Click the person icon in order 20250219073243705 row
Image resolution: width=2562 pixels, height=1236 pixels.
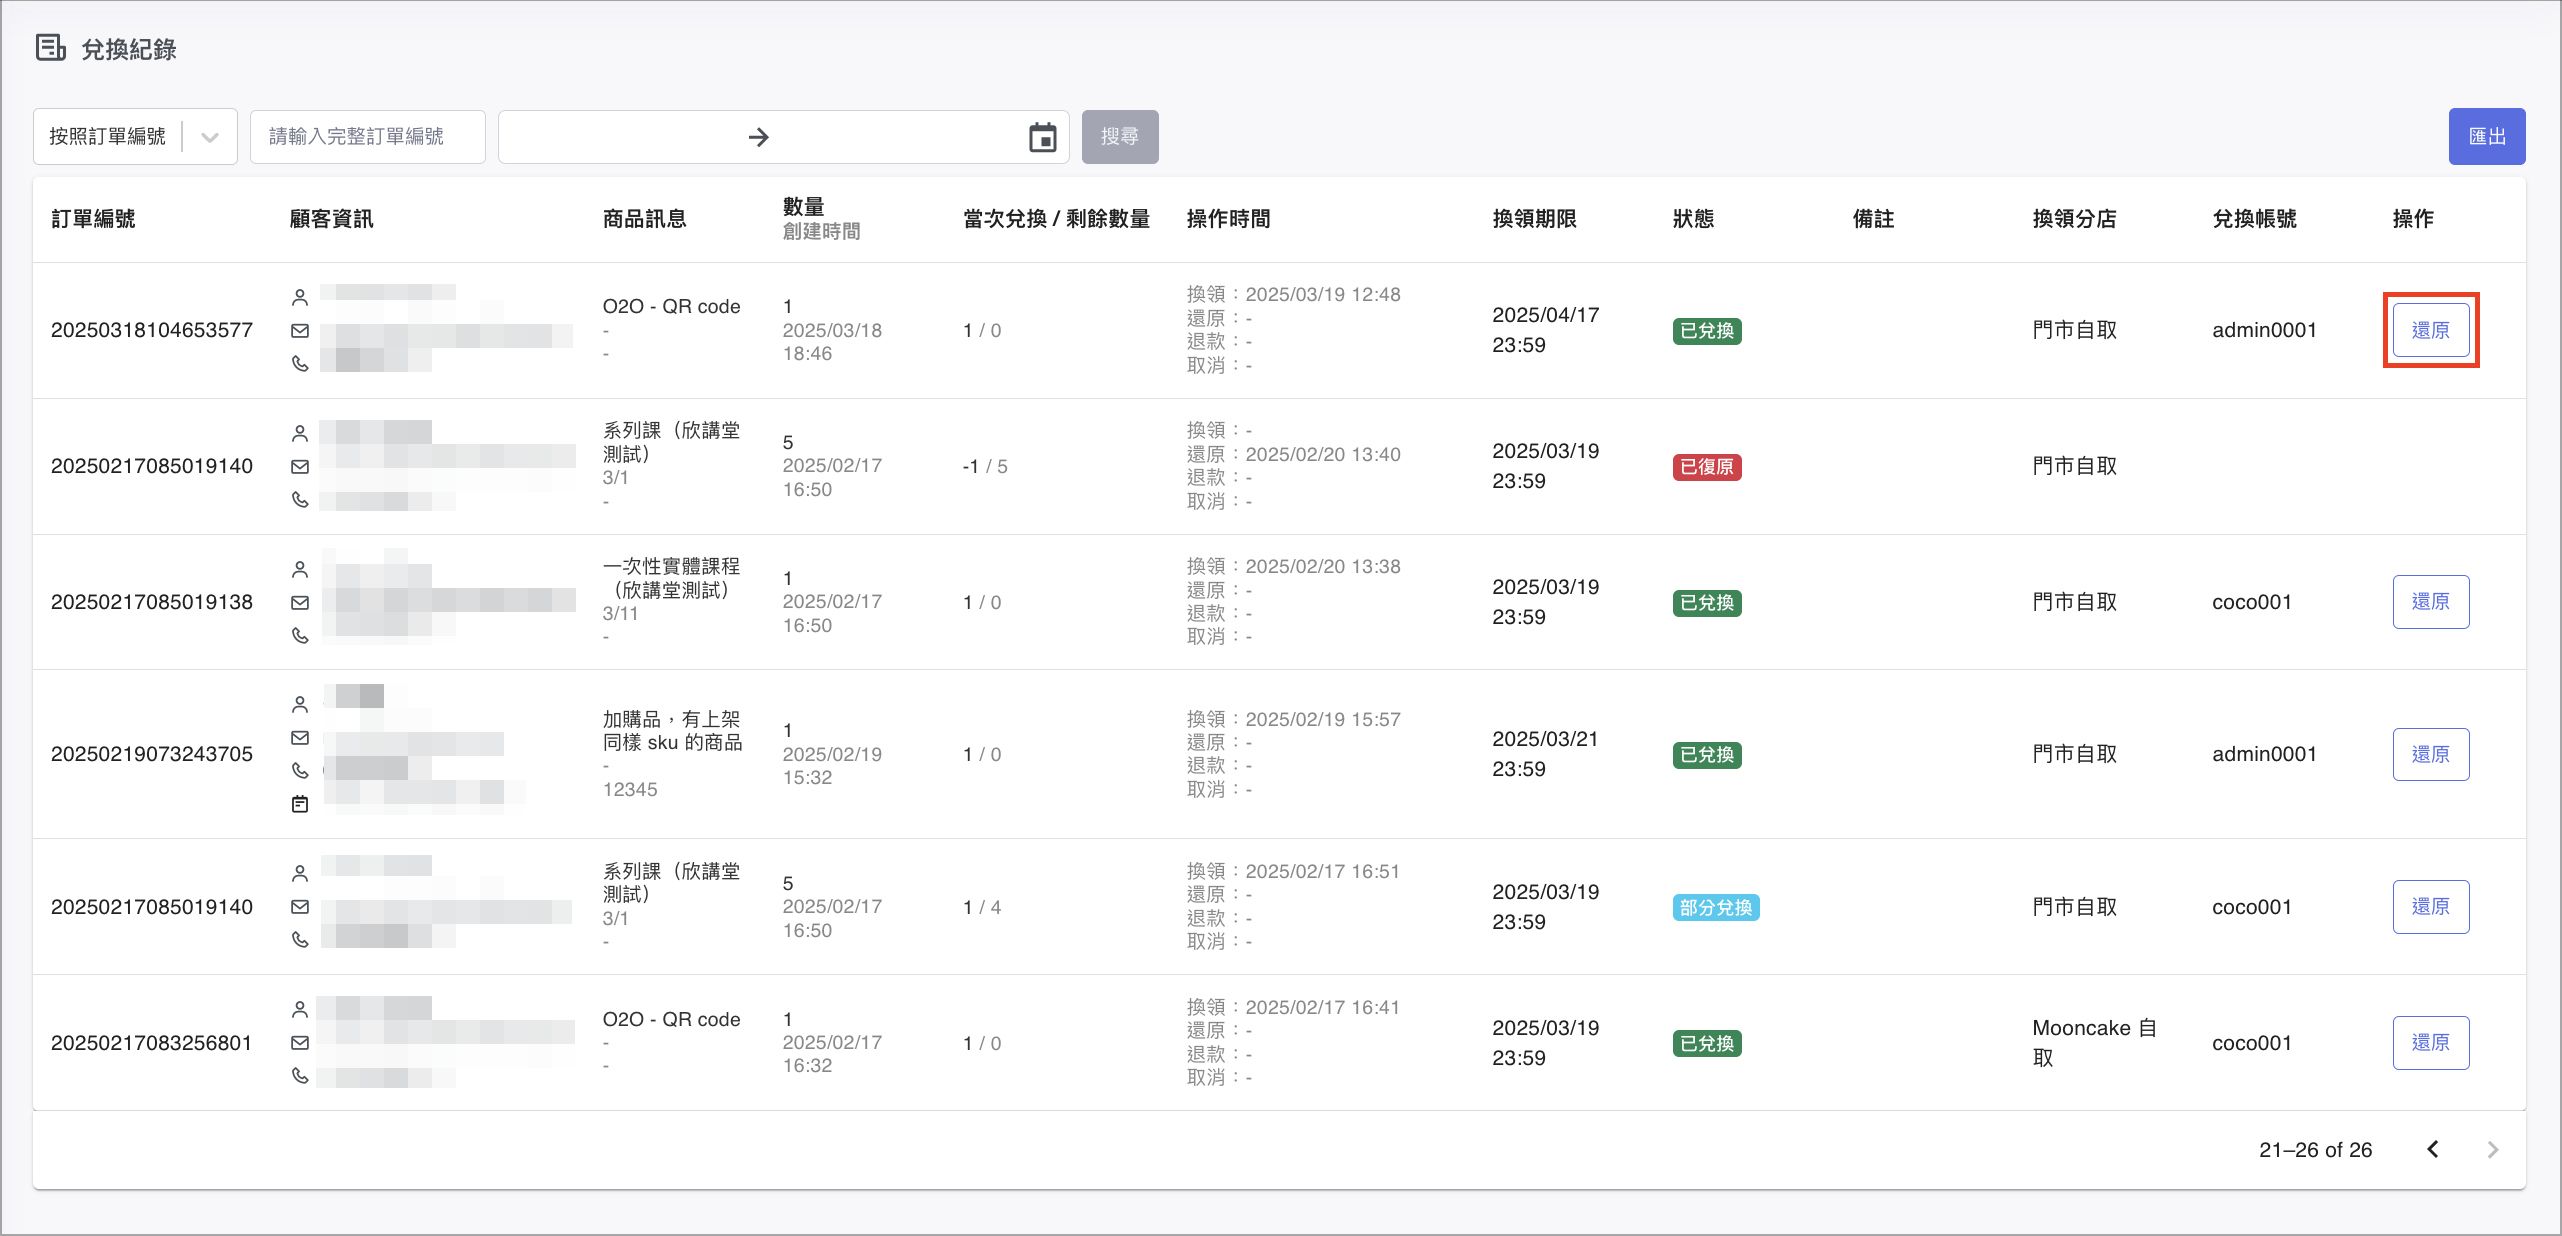[300, 704]
